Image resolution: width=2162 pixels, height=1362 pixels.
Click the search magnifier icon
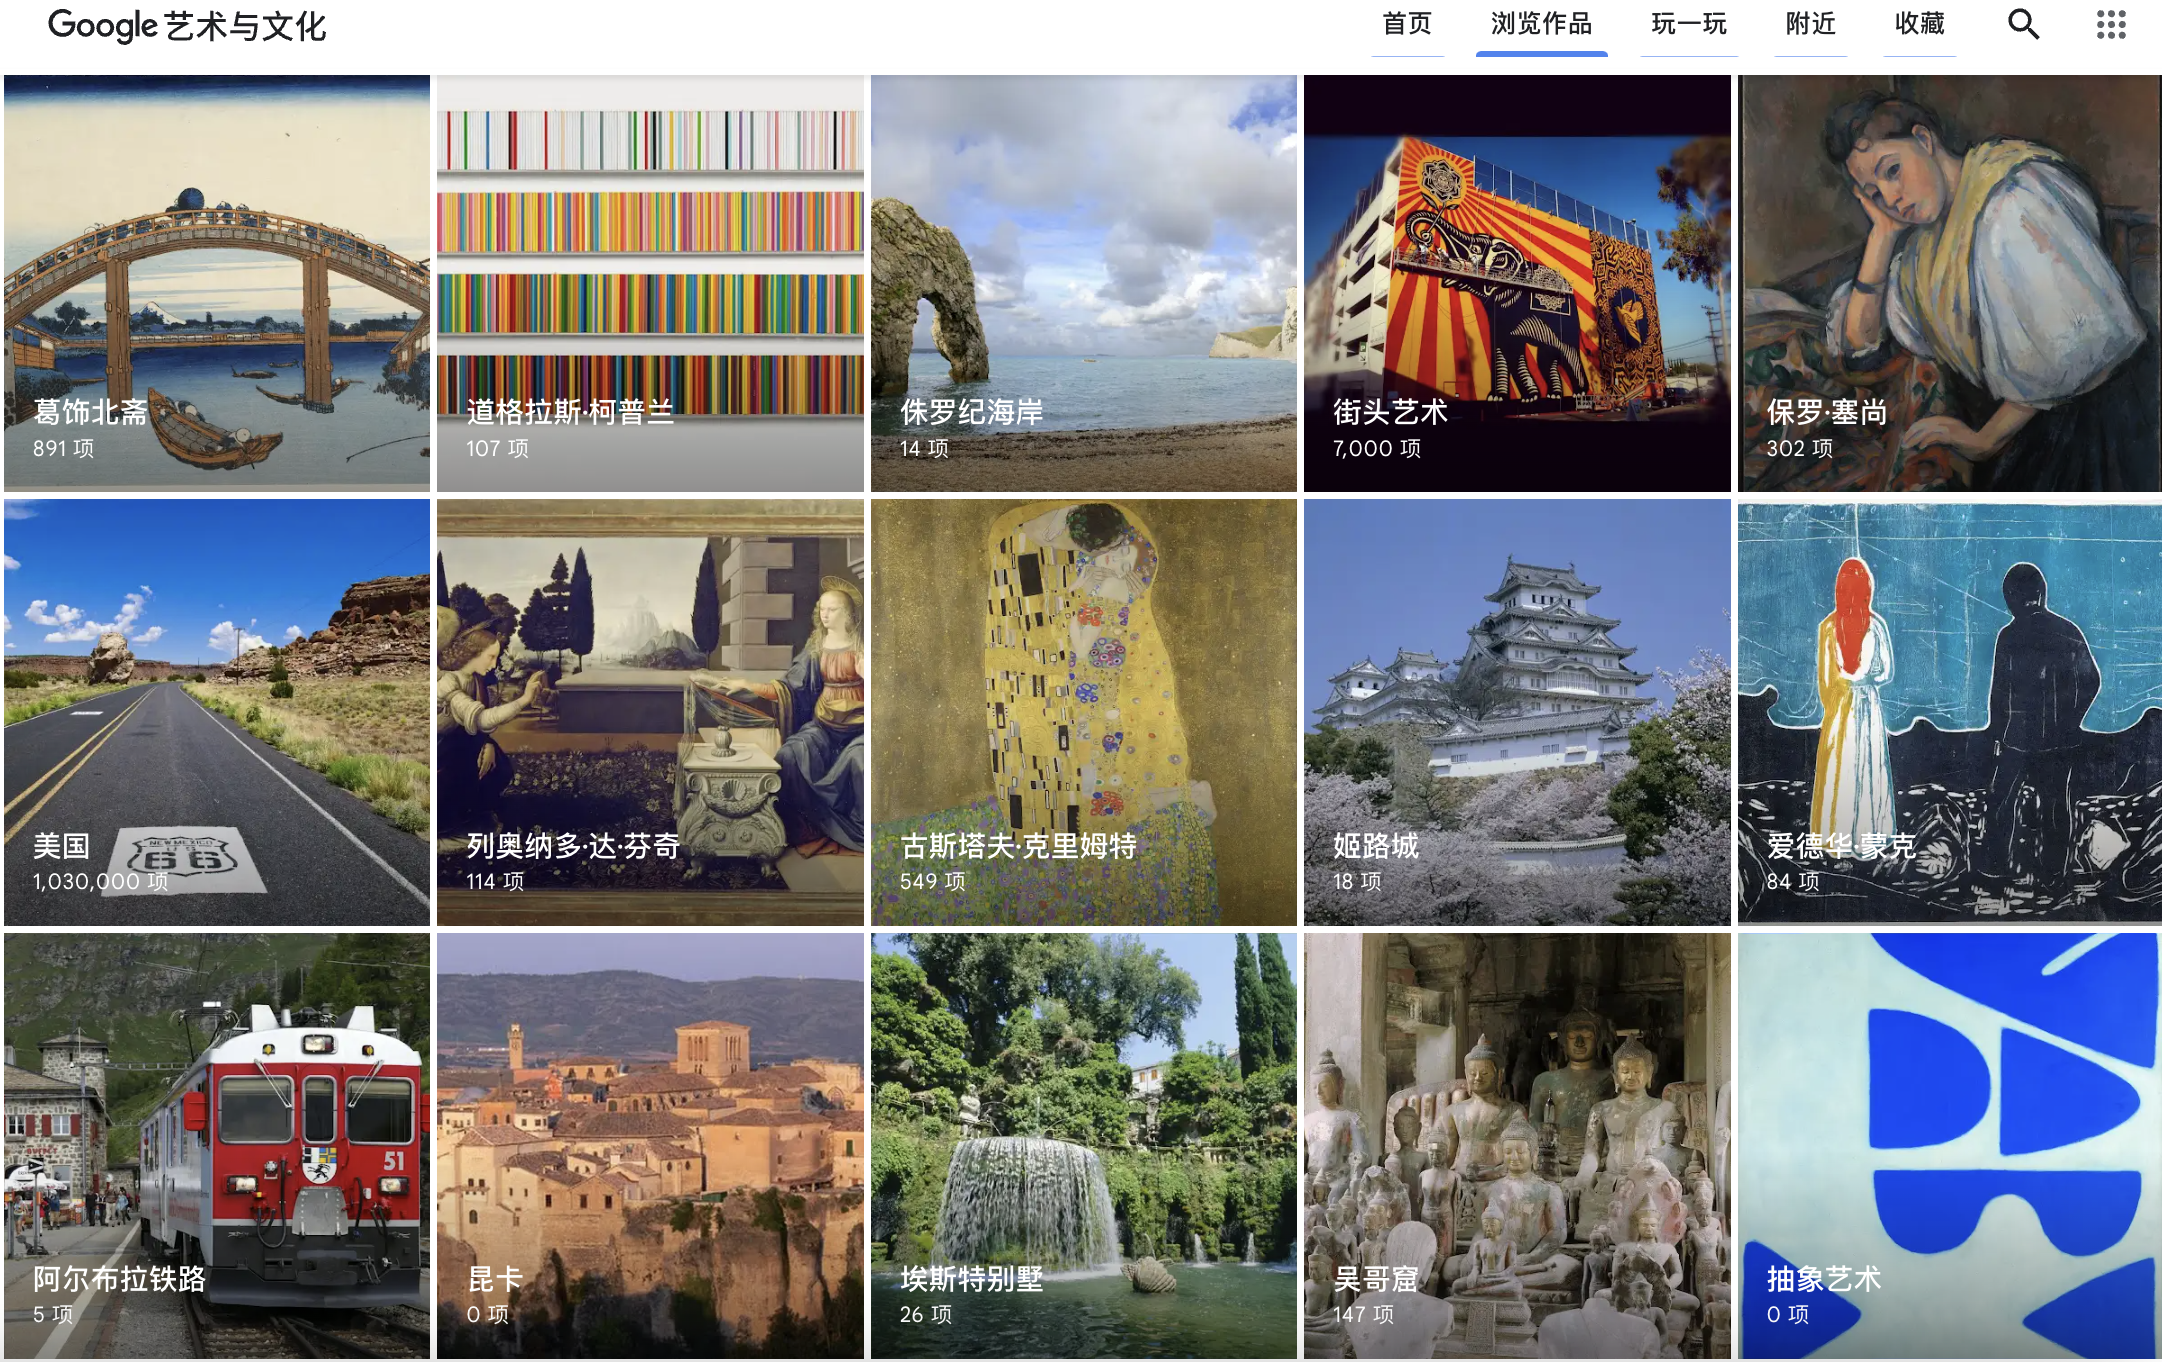2023,24
